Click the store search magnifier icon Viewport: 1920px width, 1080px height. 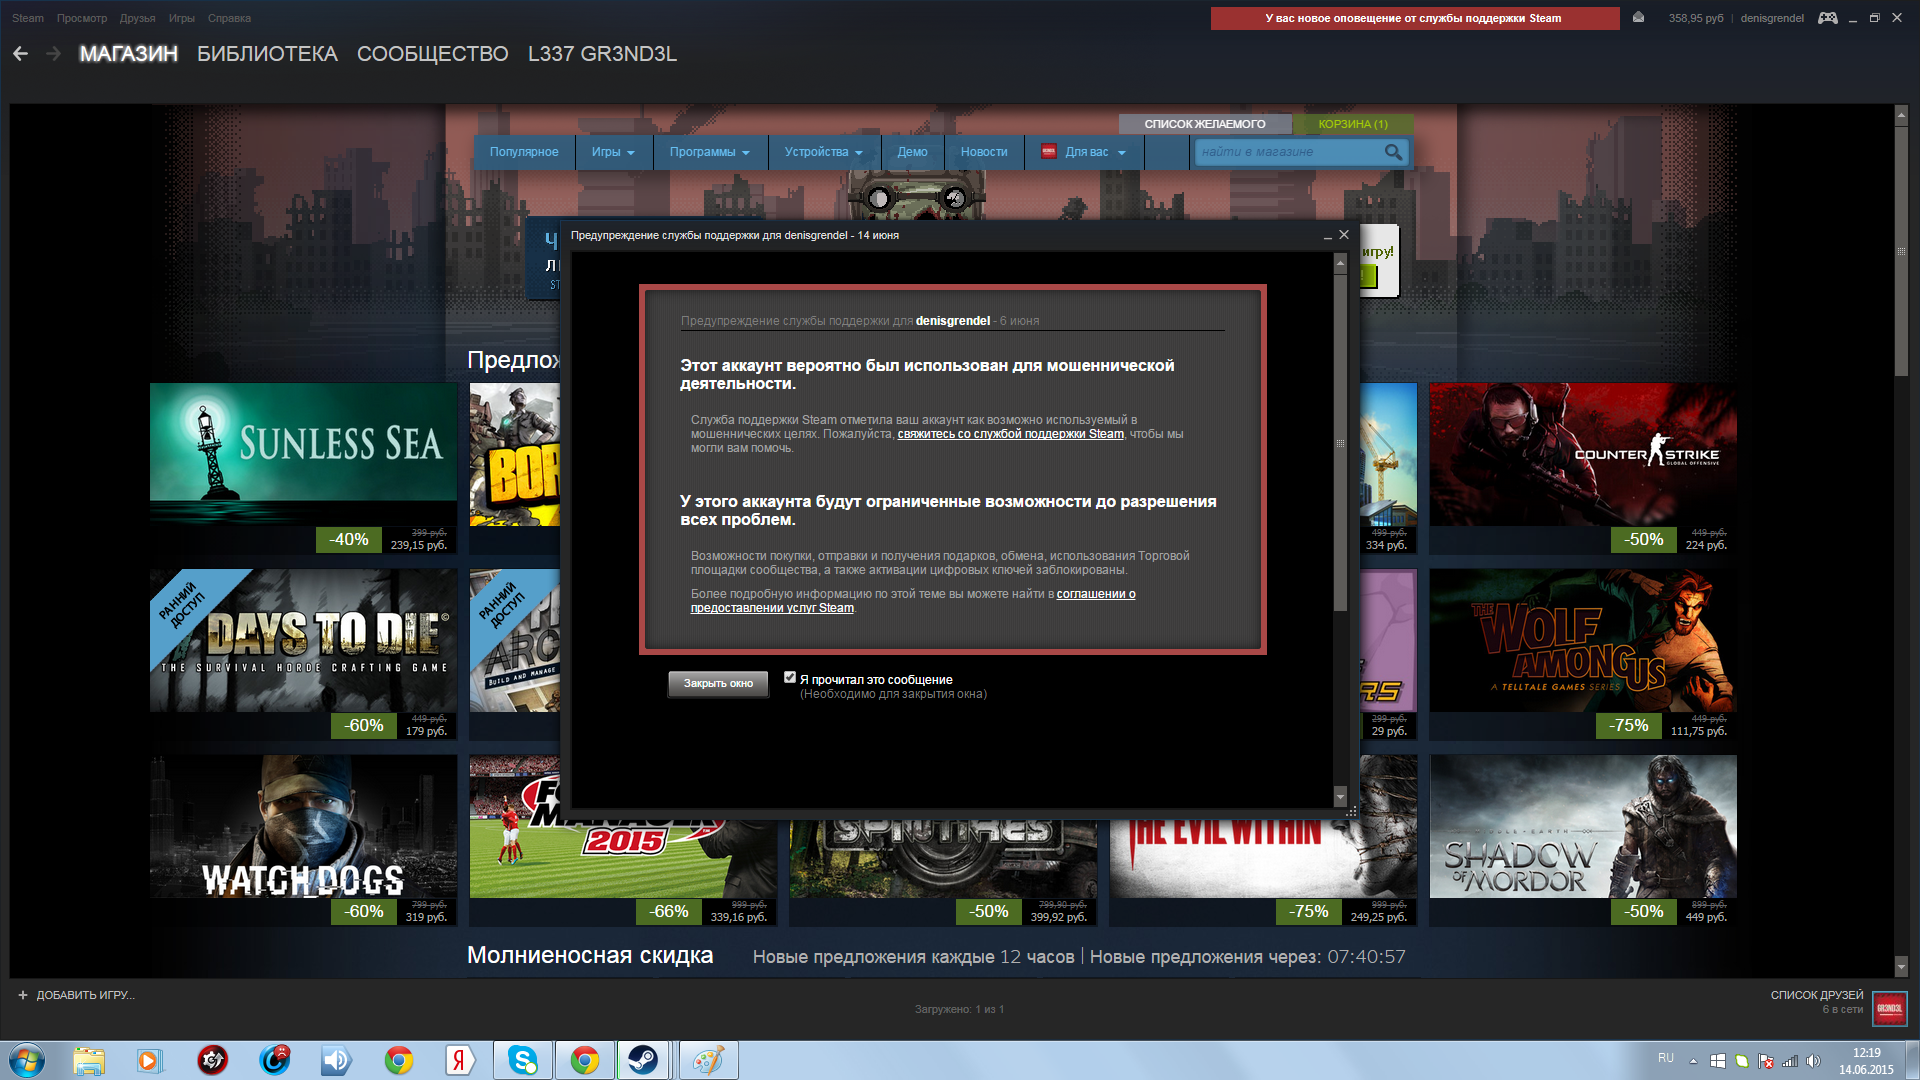1393,152
